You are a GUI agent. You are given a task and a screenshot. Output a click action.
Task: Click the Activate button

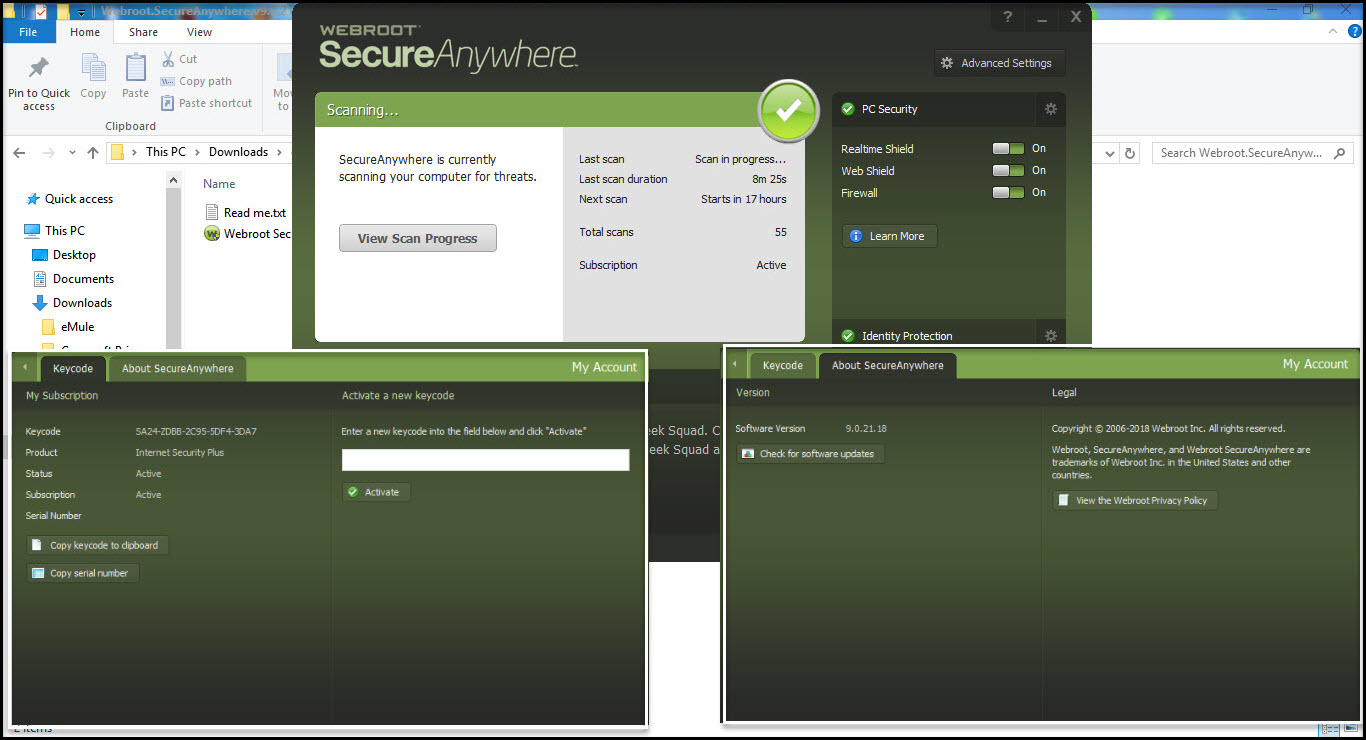click(376, 492)
